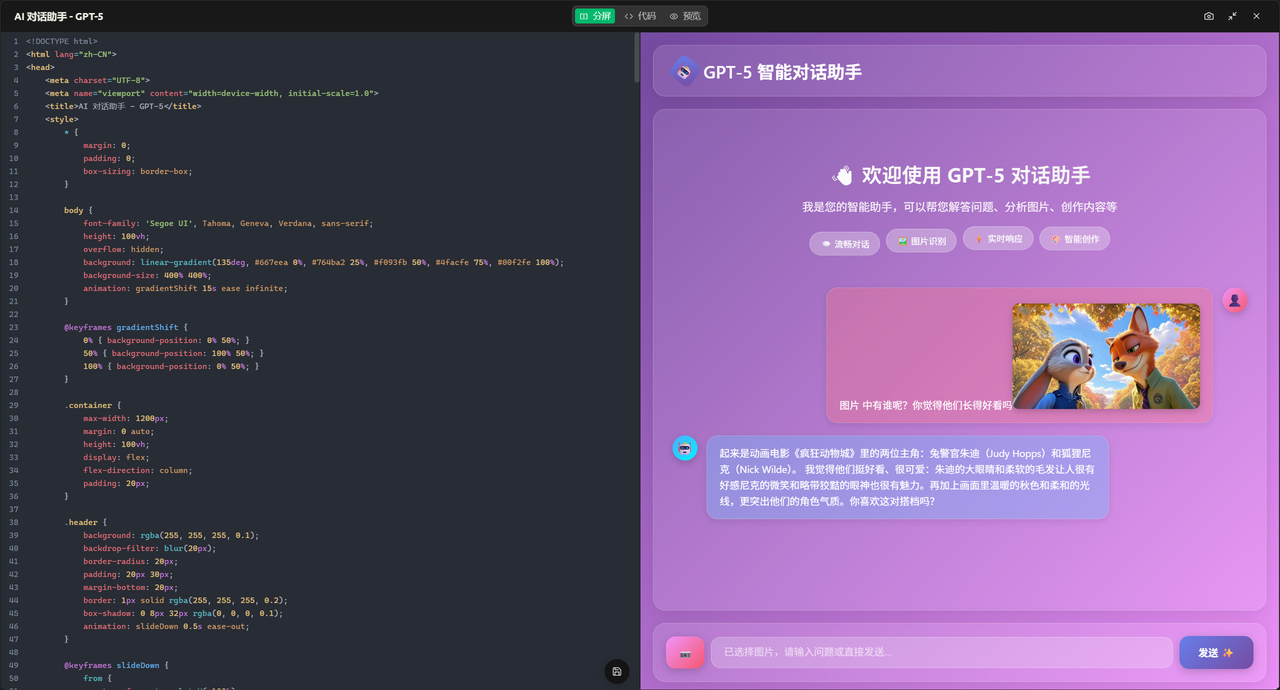The height and width of the screenshot is (690, 1280).
Task: Click the robot logo next to GPT-5 智能对话助手
Action: click(684, 71)
